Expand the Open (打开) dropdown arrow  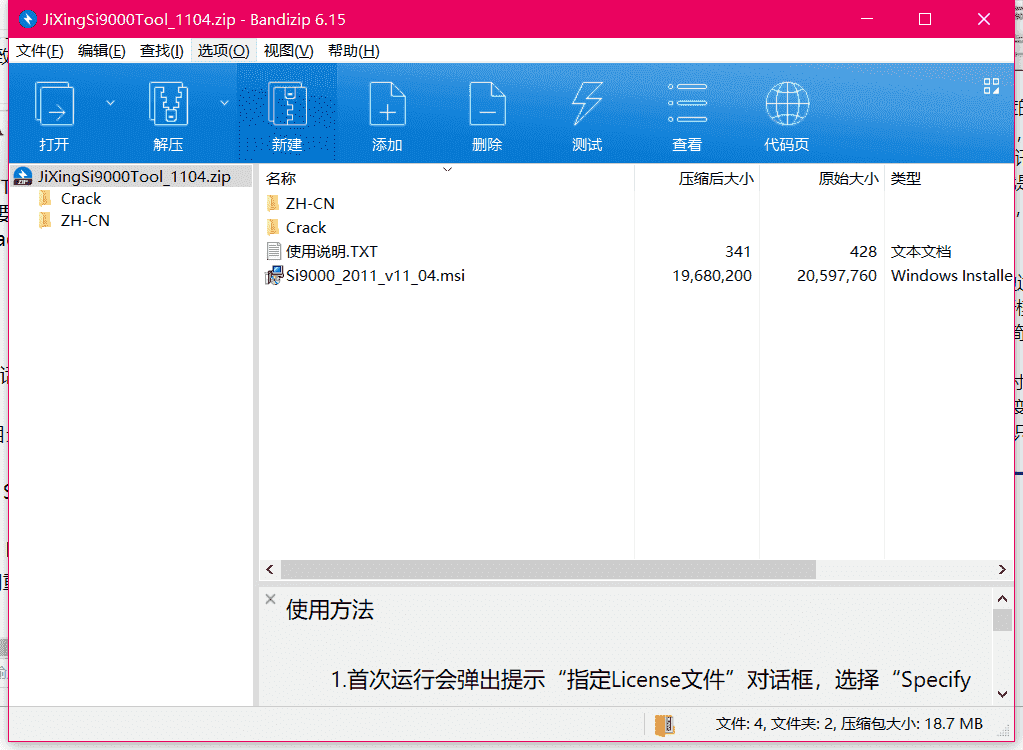click(x=110, y=103)
